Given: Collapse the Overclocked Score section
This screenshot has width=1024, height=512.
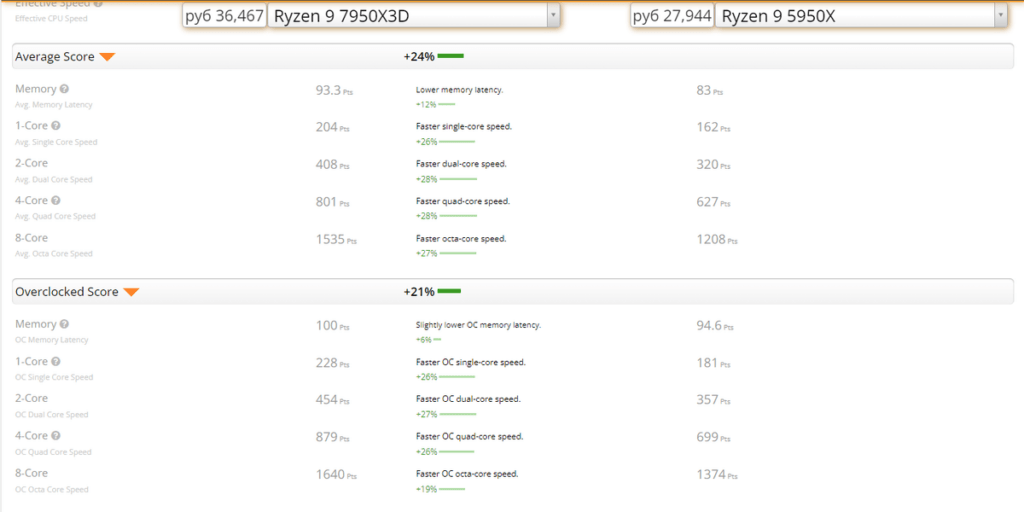Looking at the screenshot, I should pos(513,292).
